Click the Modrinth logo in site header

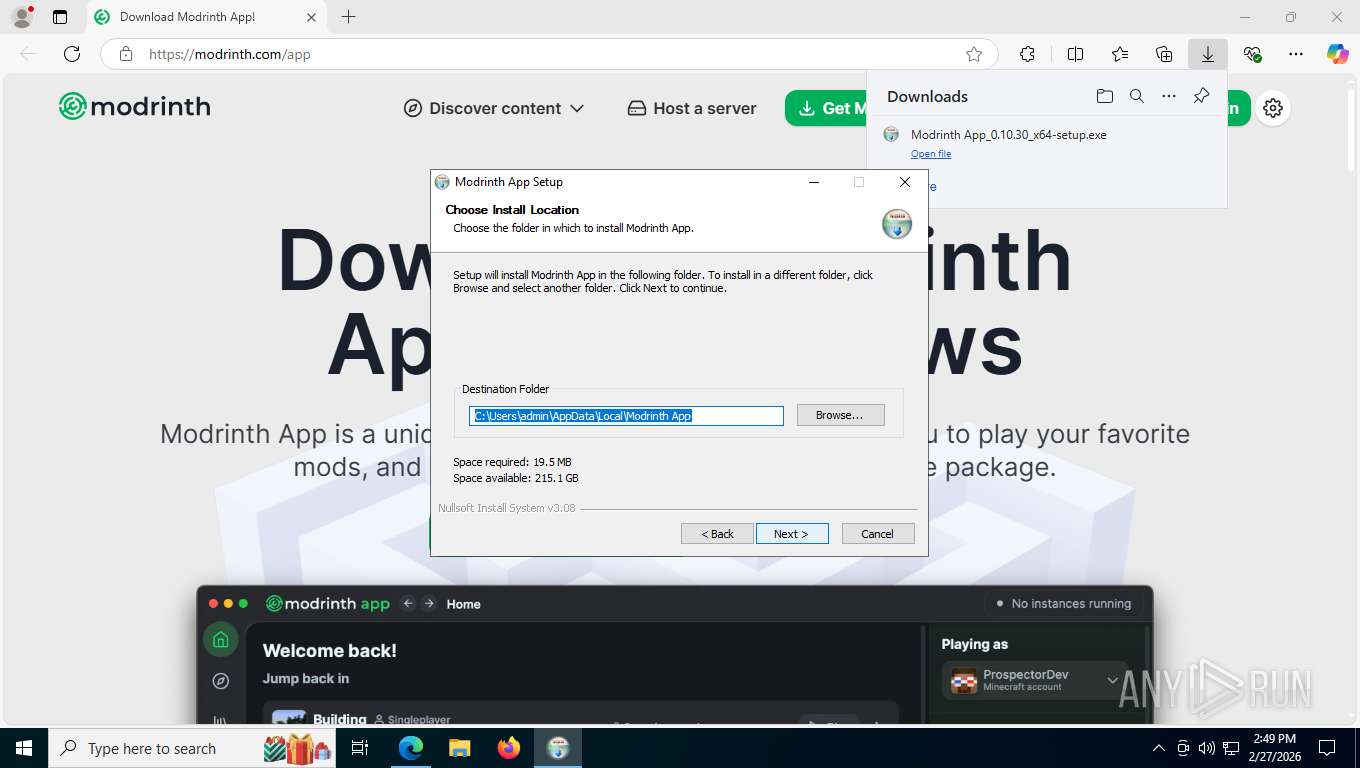(x=135, y=106)
